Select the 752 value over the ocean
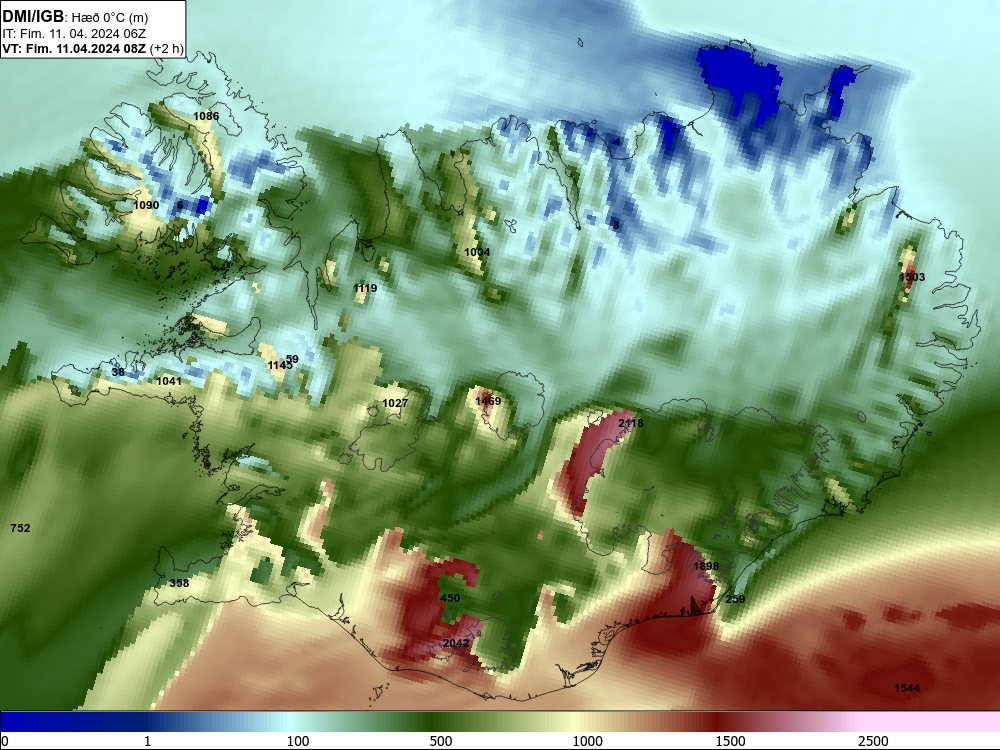The image size is (1000, 750). coord(20,528)
